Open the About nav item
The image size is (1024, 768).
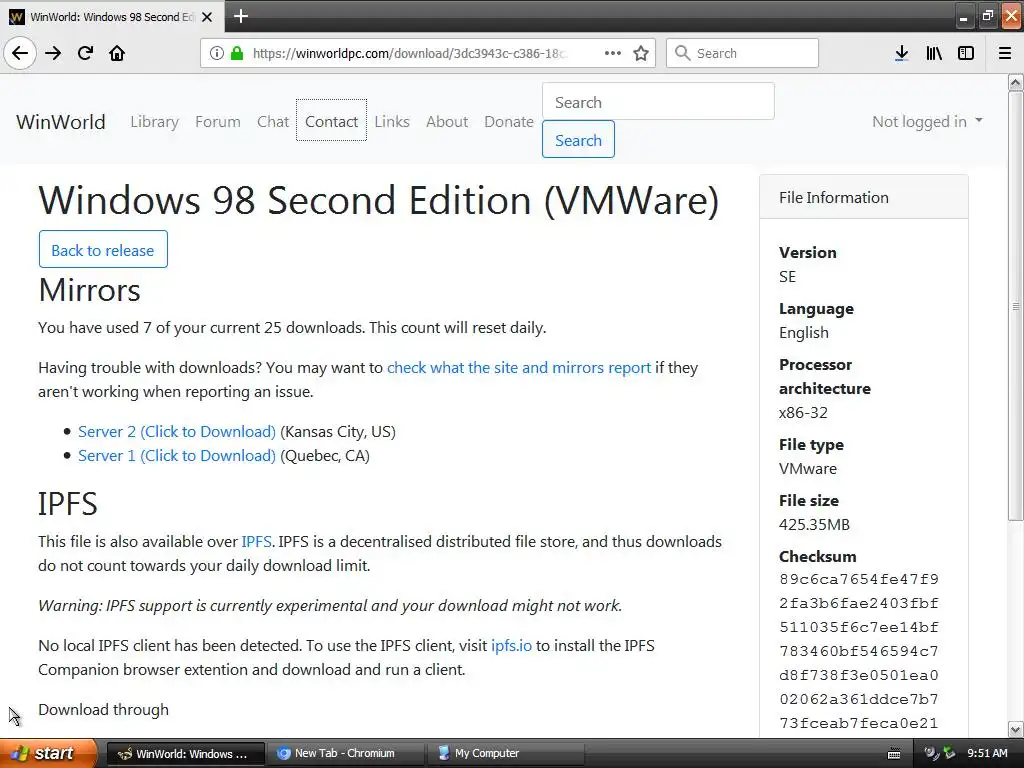click(447, 121)
